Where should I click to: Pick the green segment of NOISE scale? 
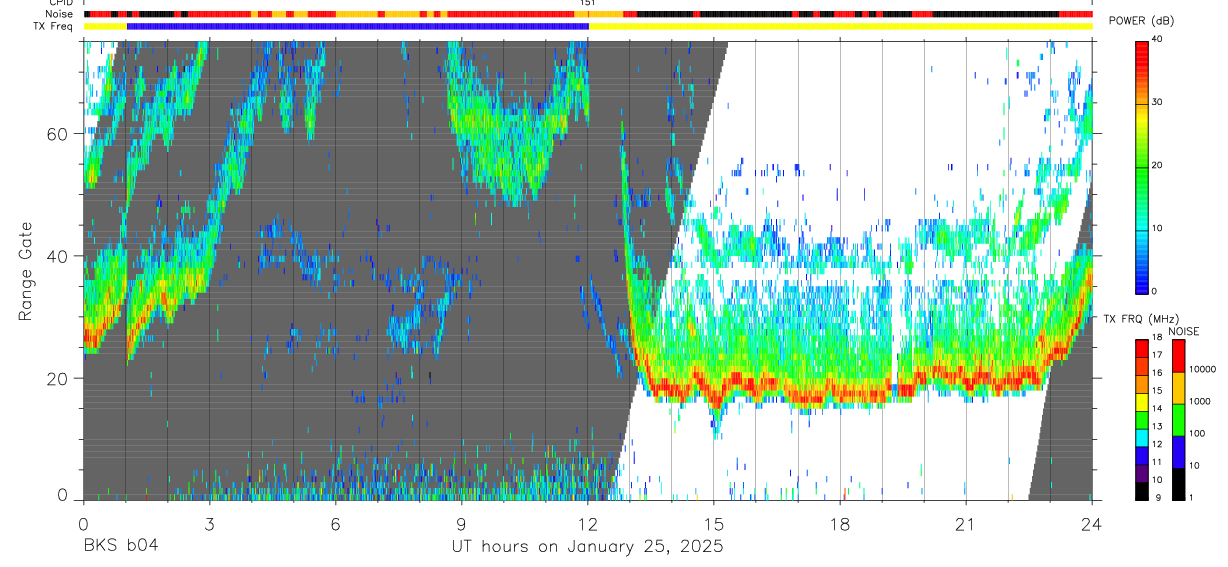[x=1178, y=420]
